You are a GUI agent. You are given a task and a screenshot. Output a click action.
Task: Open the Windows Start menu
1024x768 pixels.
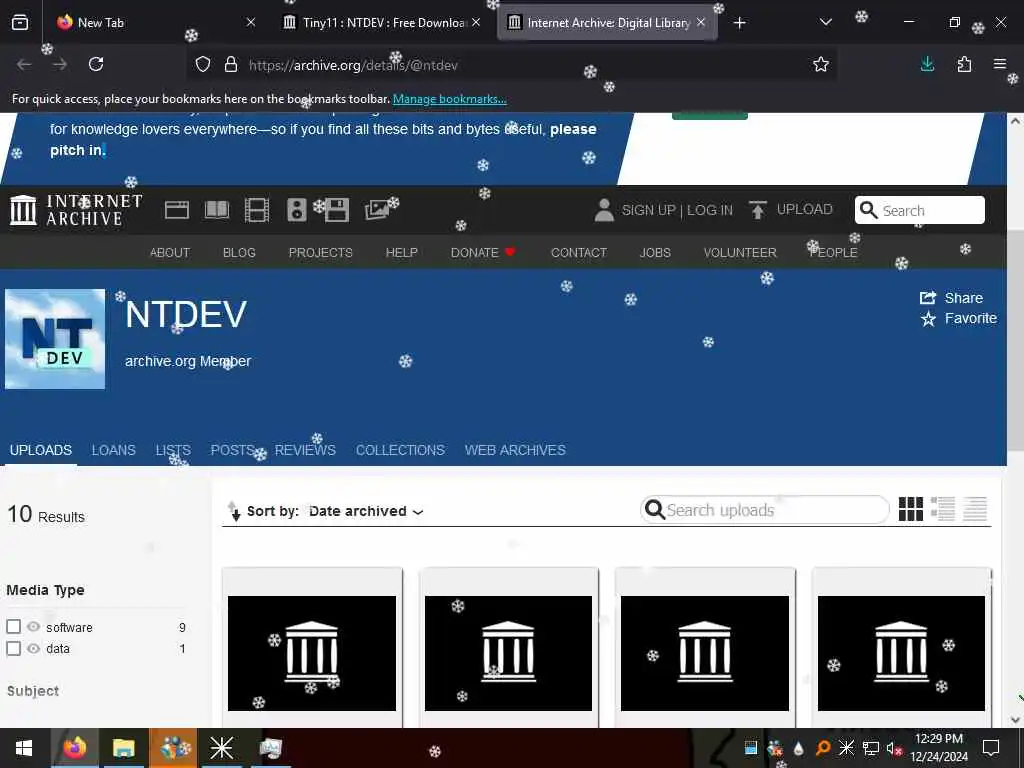pos(24,748)
